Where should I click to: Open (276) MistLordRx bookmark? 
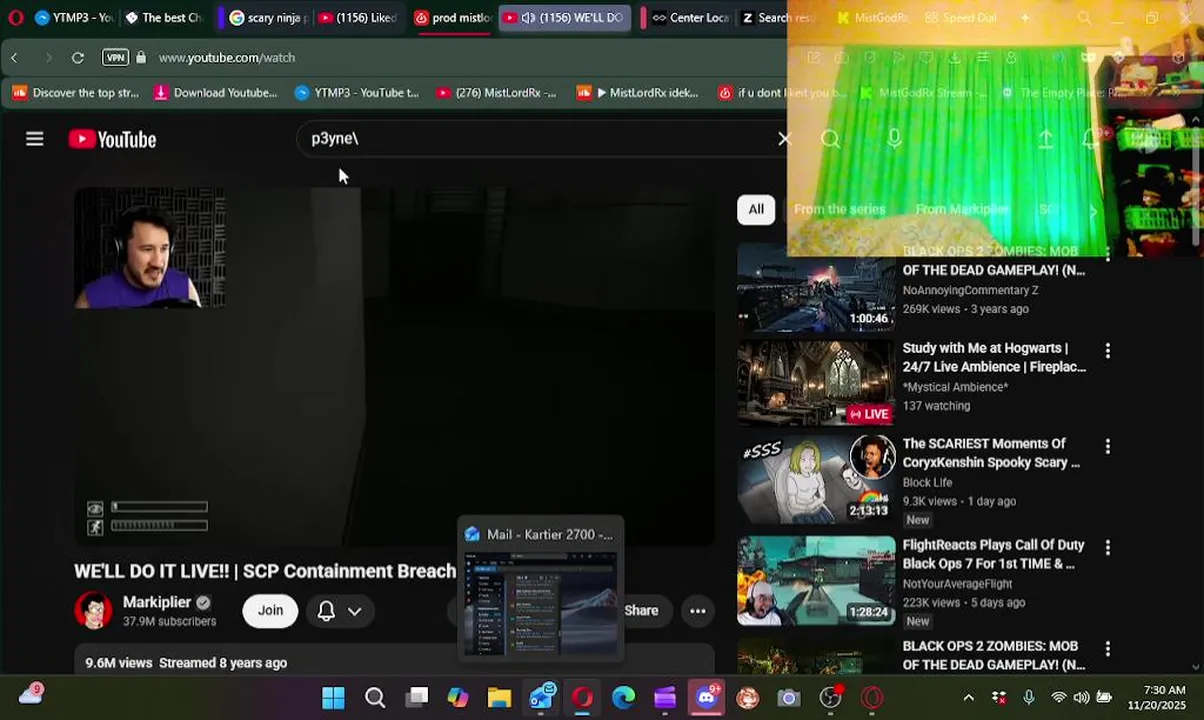(x=497, y=93)
